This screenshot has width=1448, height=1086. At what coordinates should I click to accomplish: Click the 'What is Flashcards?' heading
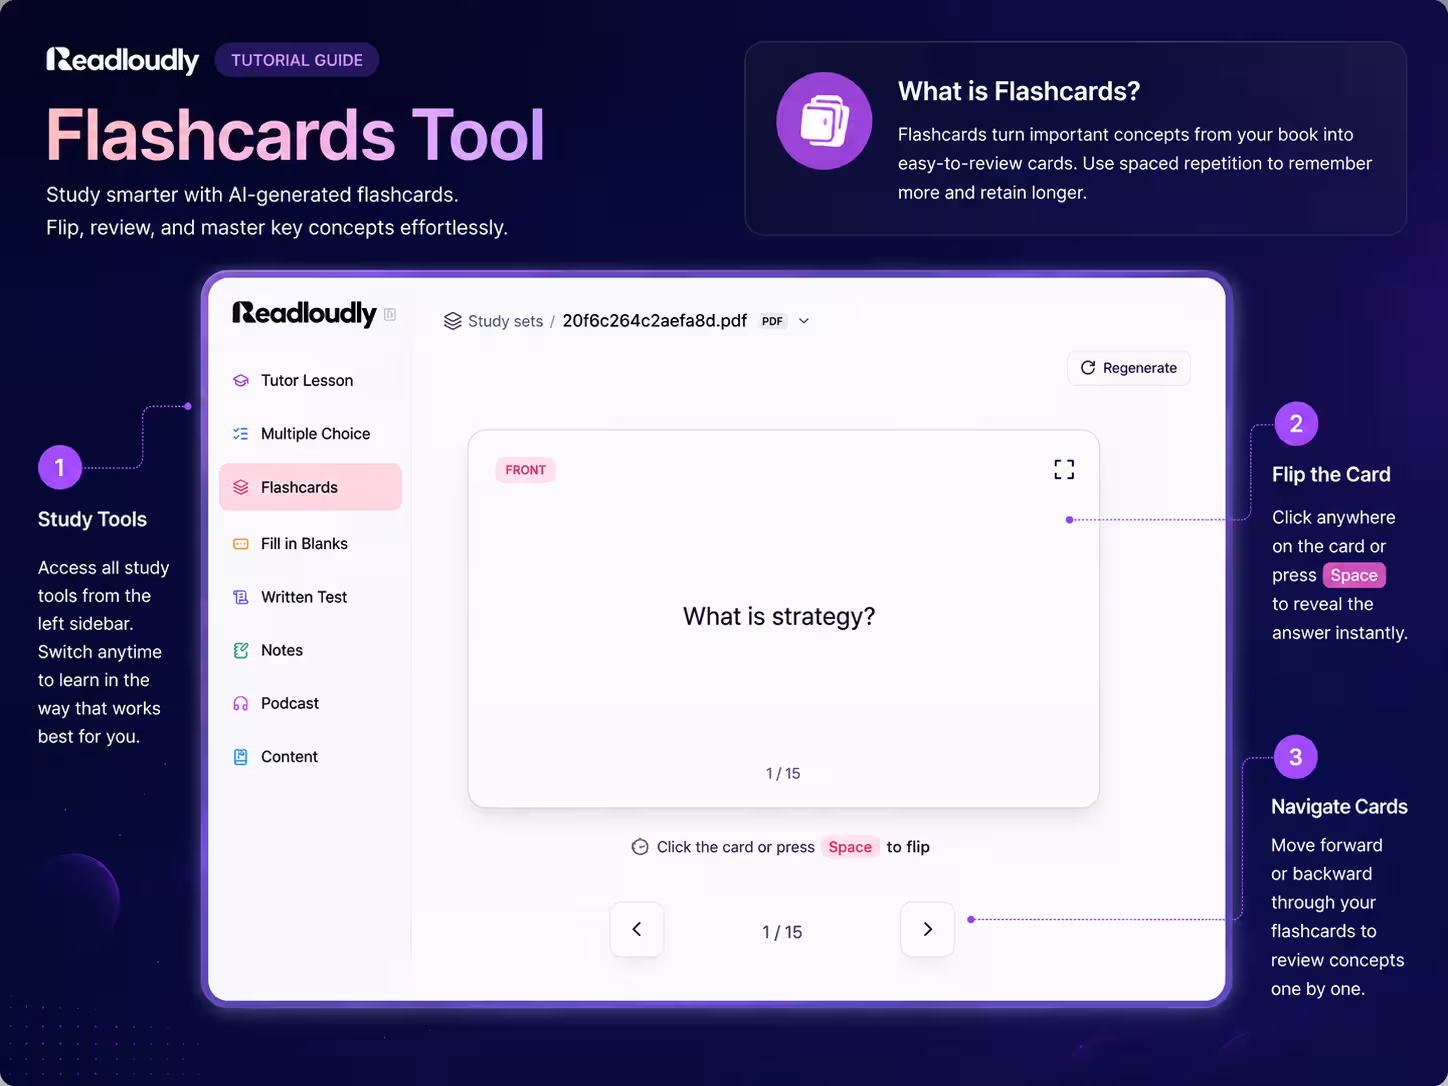click(1019, 92)
